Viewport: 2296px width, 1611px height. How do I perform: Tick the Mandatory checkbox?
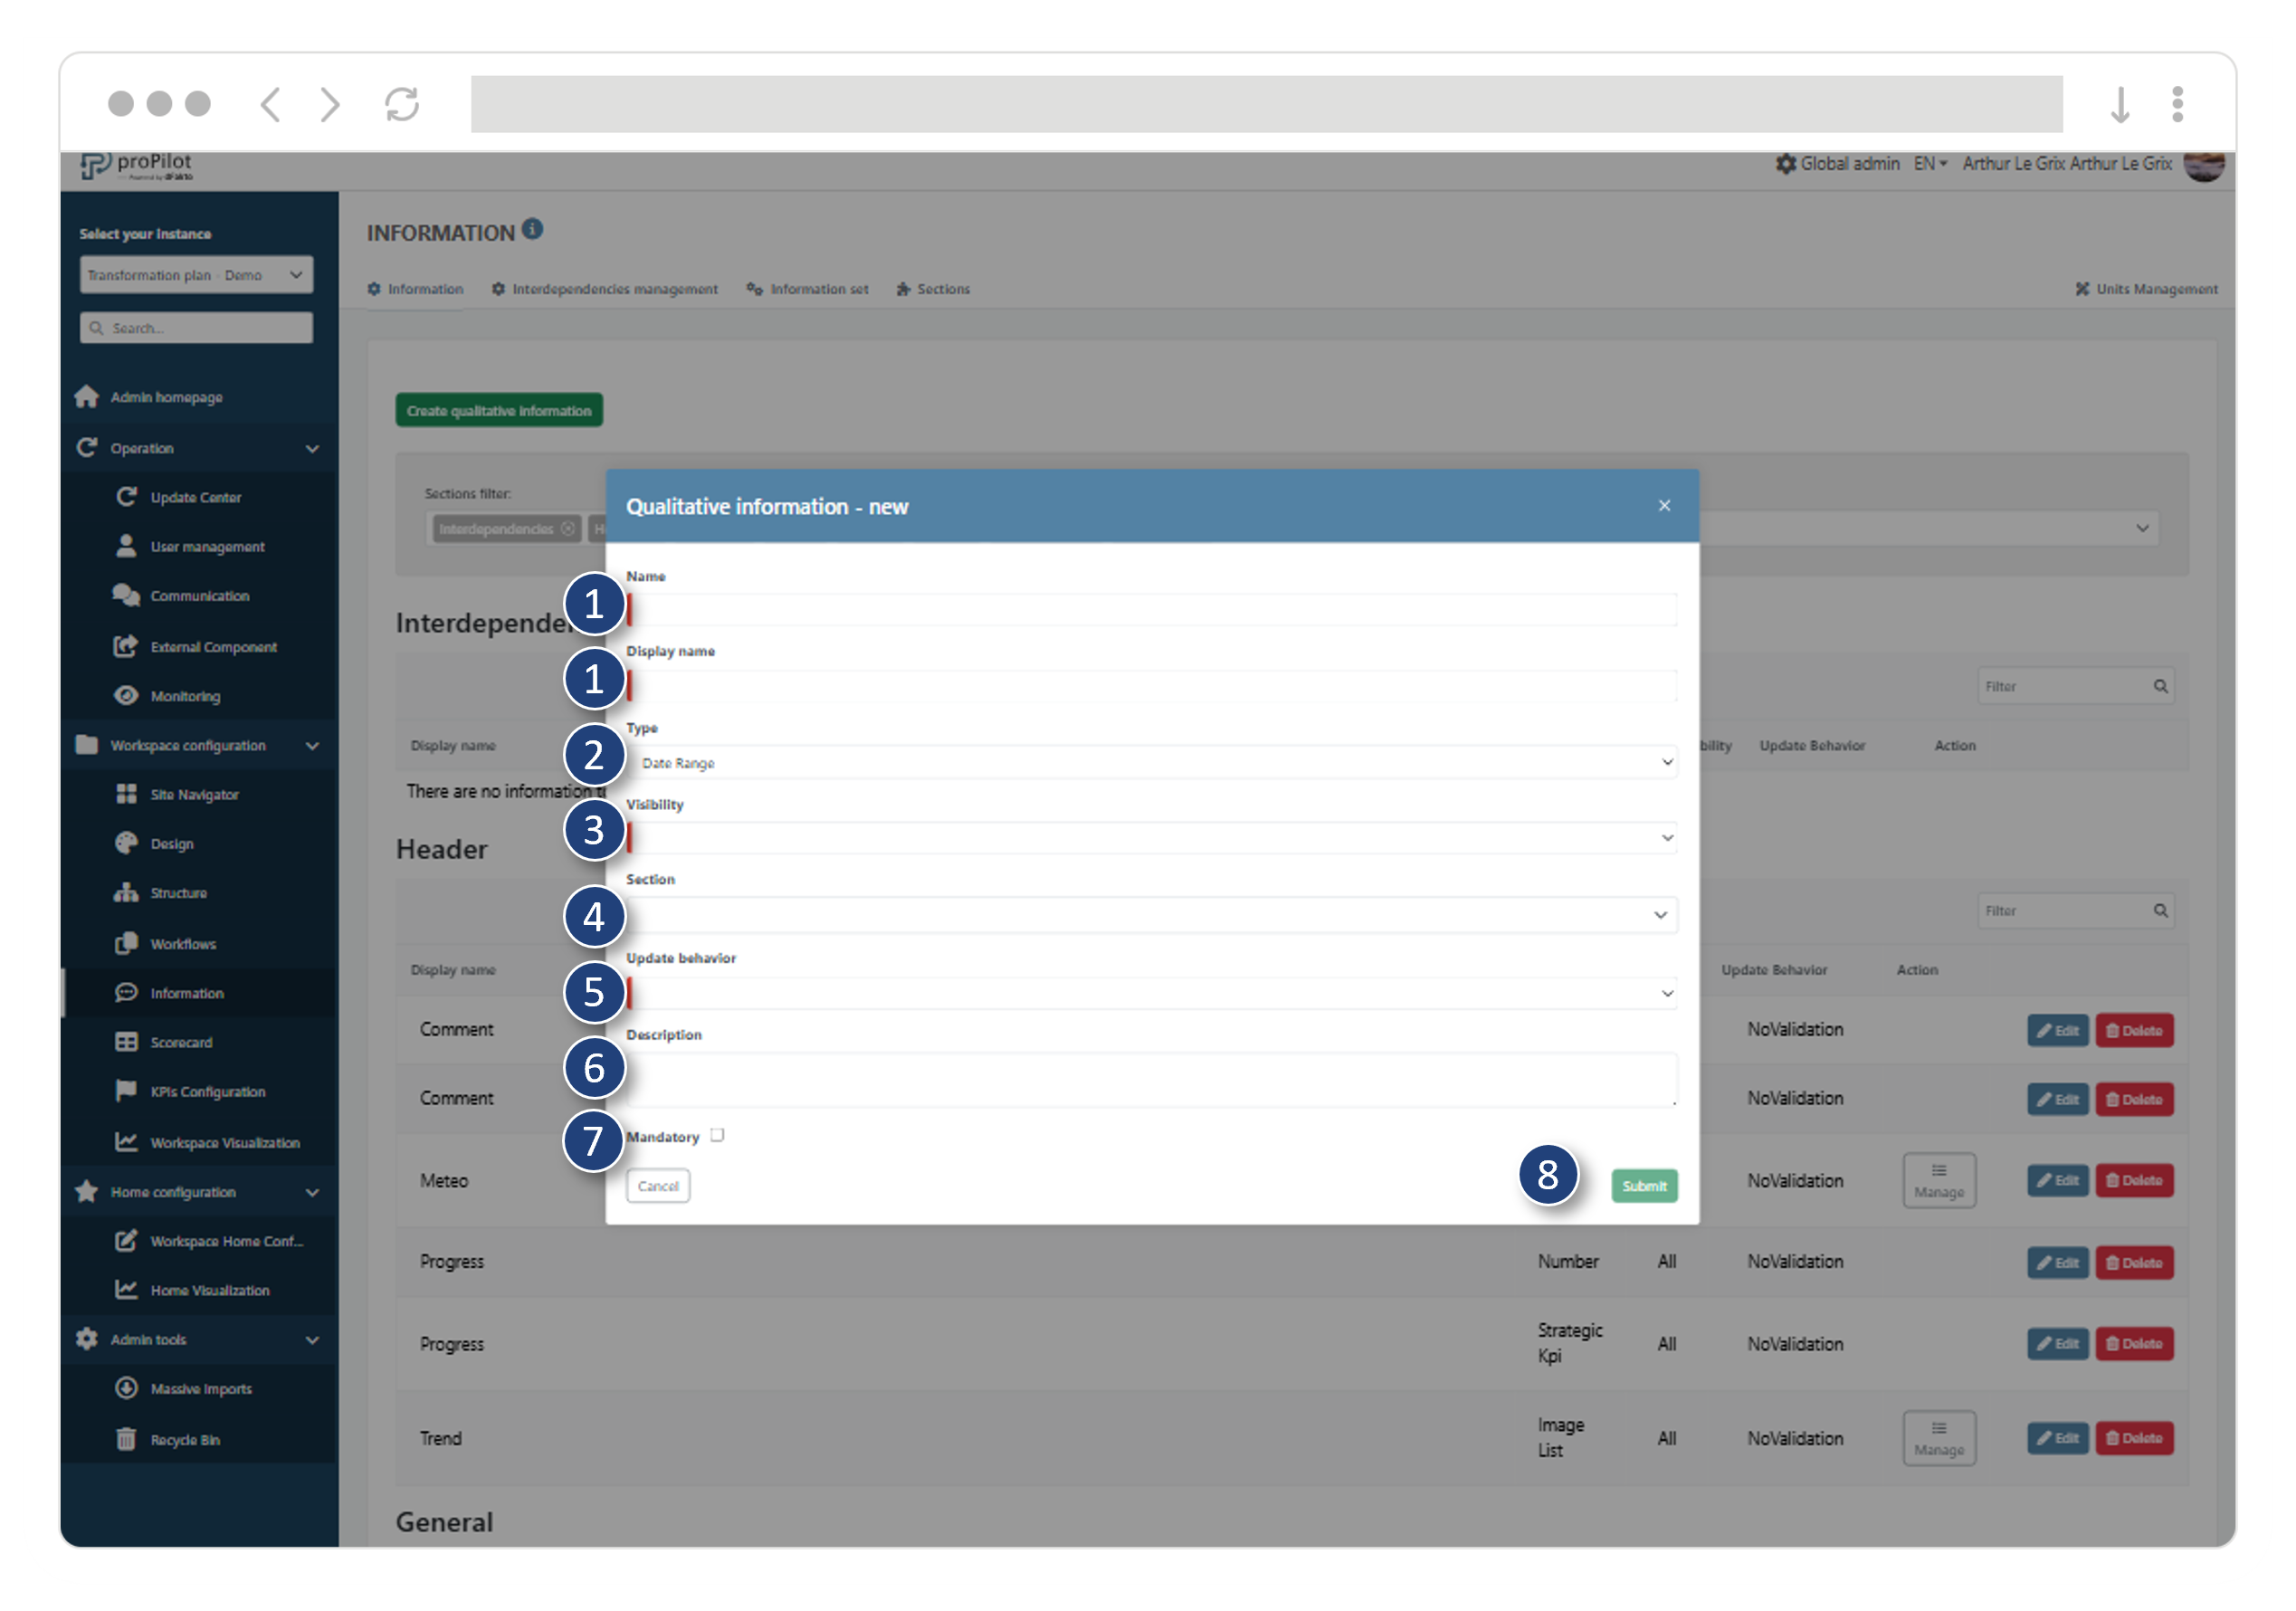pyautogui.click(x=717, y=1135)
